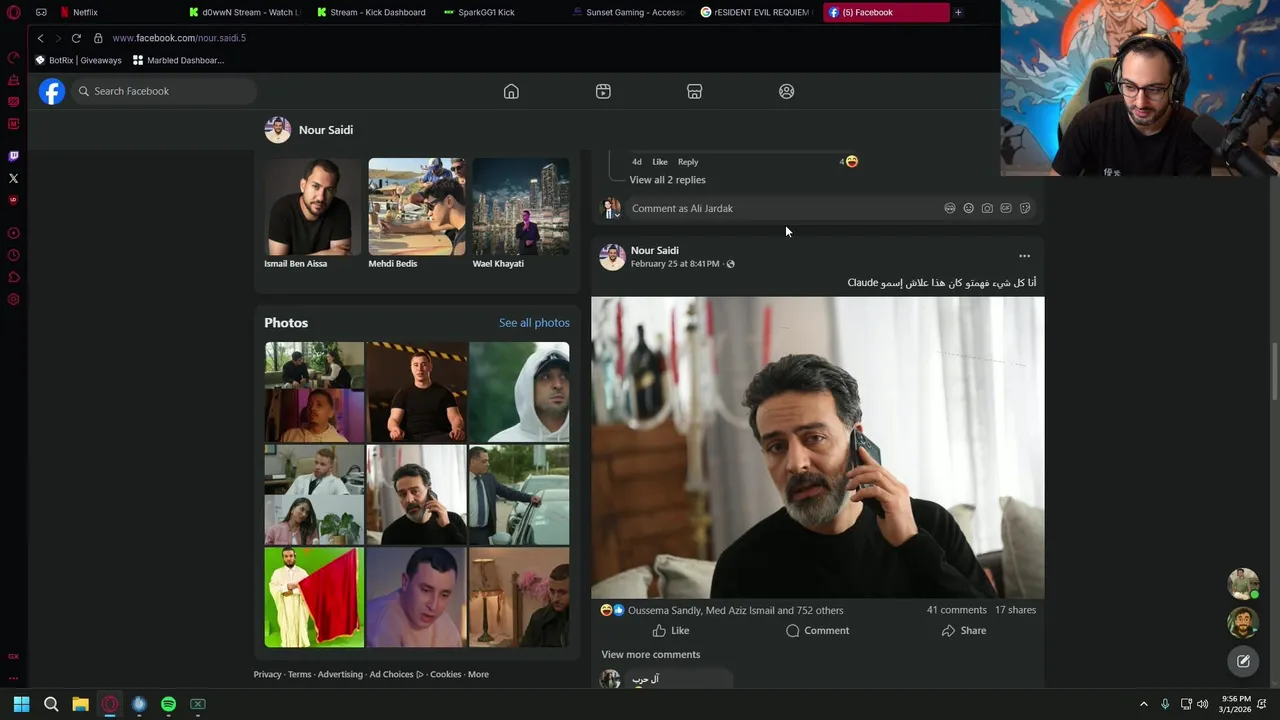This screenshot has height=720, width=1280.
Task: Share the Nour Saidi post
Action: [x=964, y=631]
